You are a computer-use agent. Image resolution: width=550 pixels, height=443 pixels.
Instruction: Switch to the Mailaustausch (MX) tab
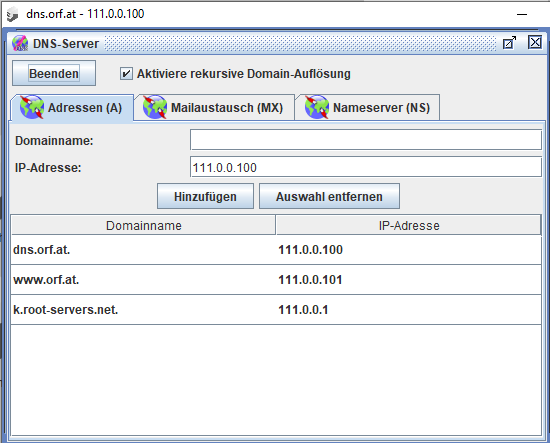pyautogui.click(x=214, y=107)
